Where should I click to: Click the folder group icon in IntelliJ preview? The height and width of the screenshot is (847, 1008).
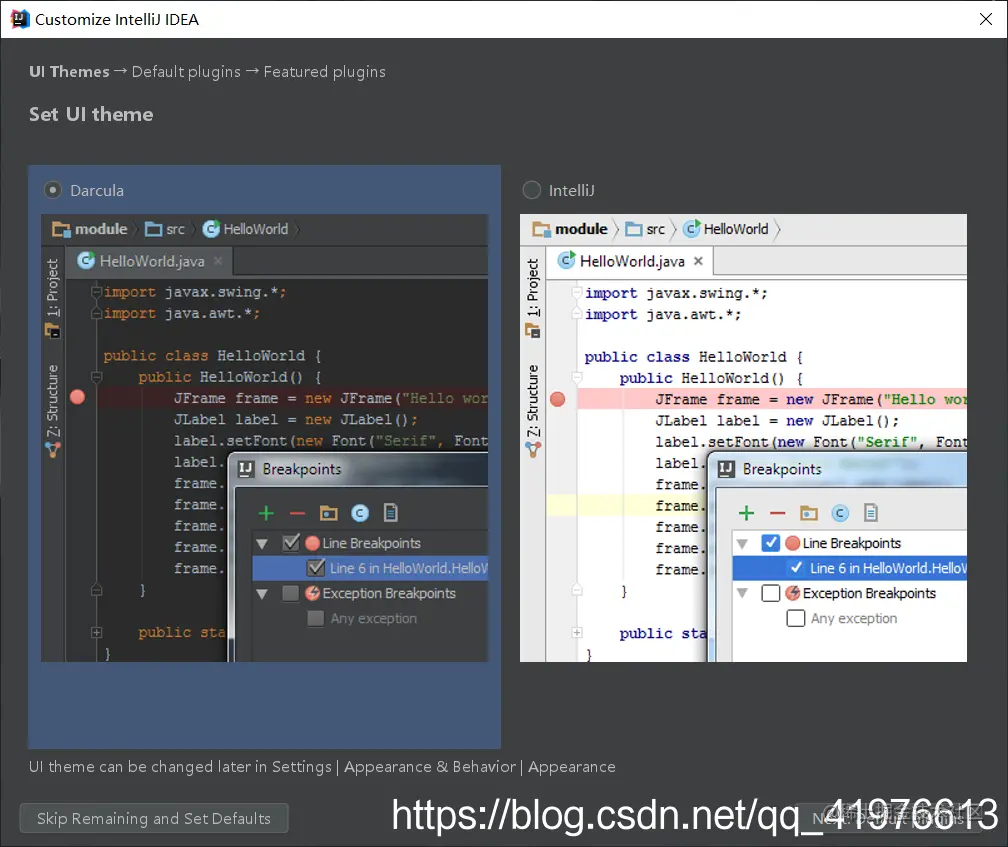click(x=809, y=513)
